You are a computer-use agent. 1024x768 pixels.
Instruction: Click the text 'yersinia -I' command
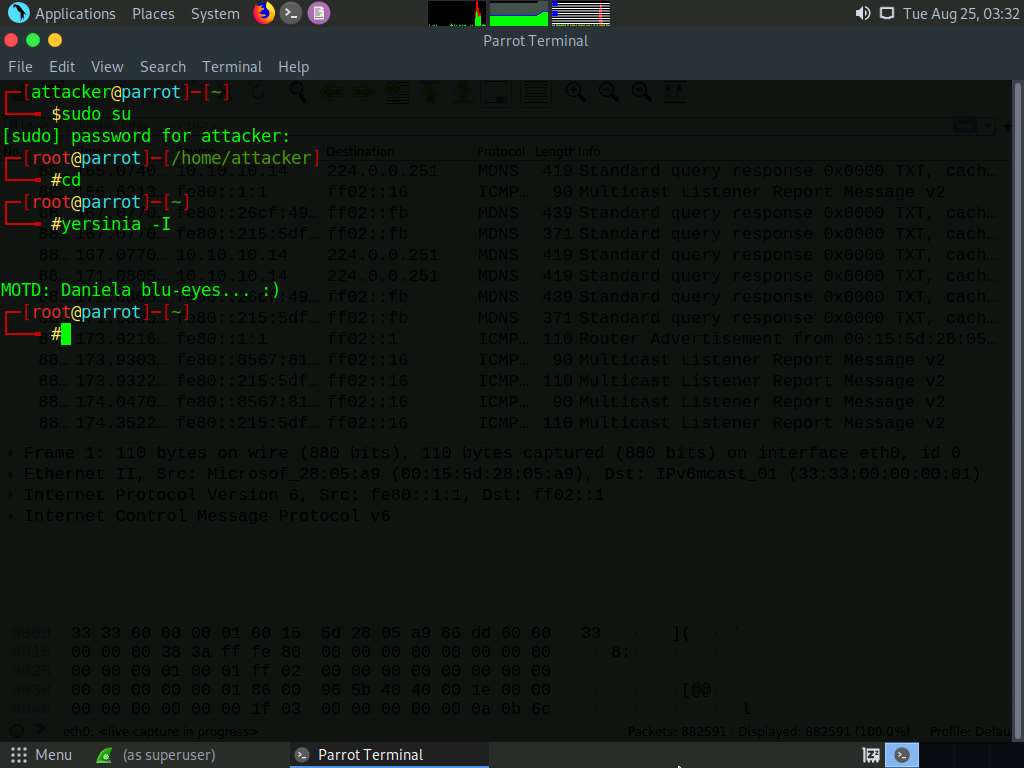click(x=116, y=224)
